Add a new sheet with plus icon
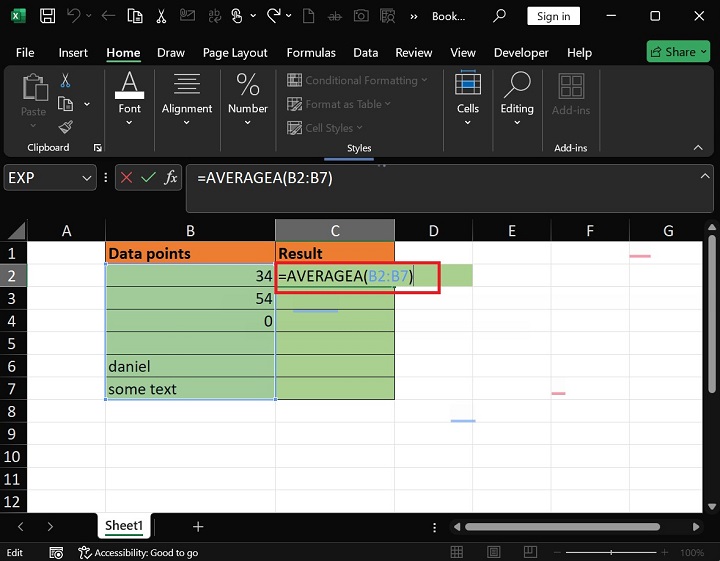Screen dimensions: 720x561 (x=198, y=526)
